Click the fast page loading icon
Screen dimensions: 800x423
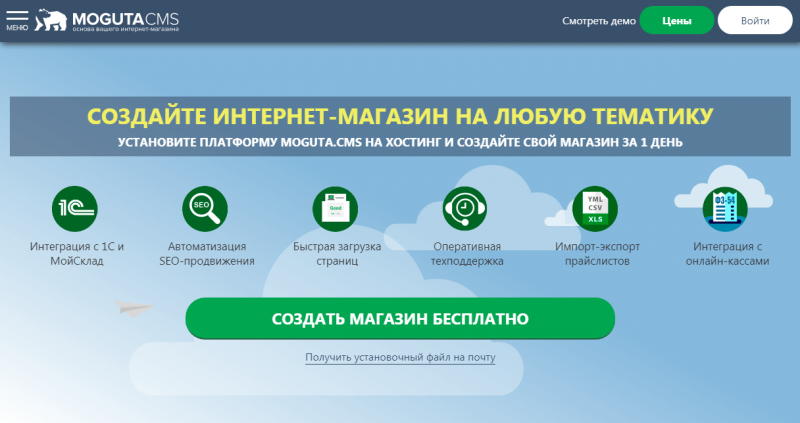click(335, 209)
